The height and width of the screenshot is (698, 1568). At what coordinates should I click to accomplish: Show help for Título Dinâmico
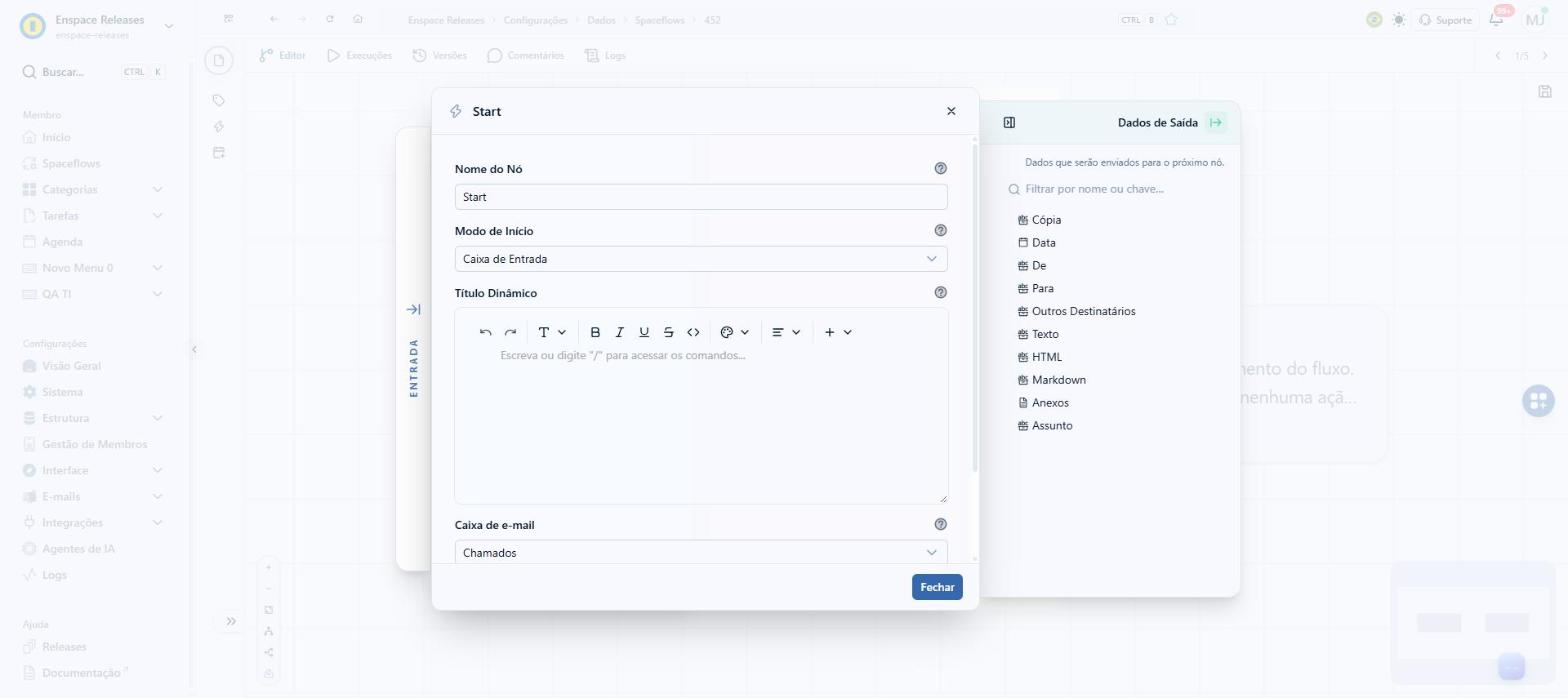940,293
